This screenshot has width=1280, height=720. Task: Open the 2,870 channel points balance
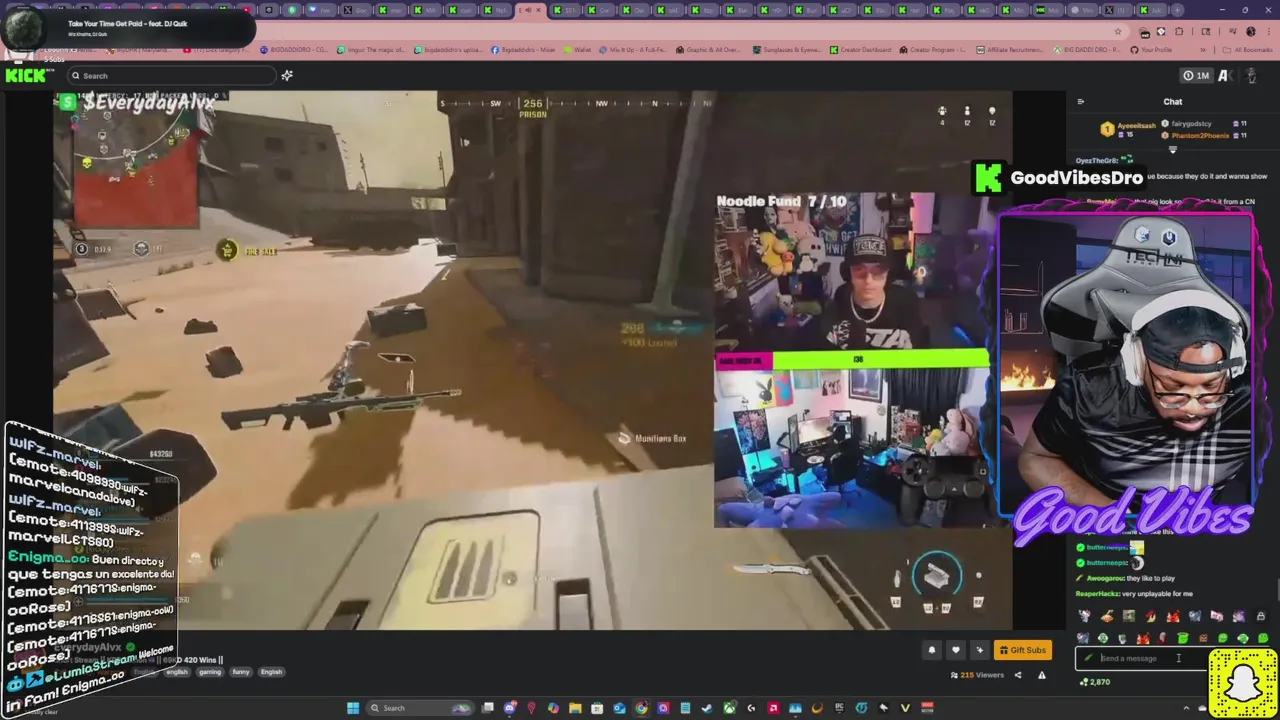[x=1095, y=682]
